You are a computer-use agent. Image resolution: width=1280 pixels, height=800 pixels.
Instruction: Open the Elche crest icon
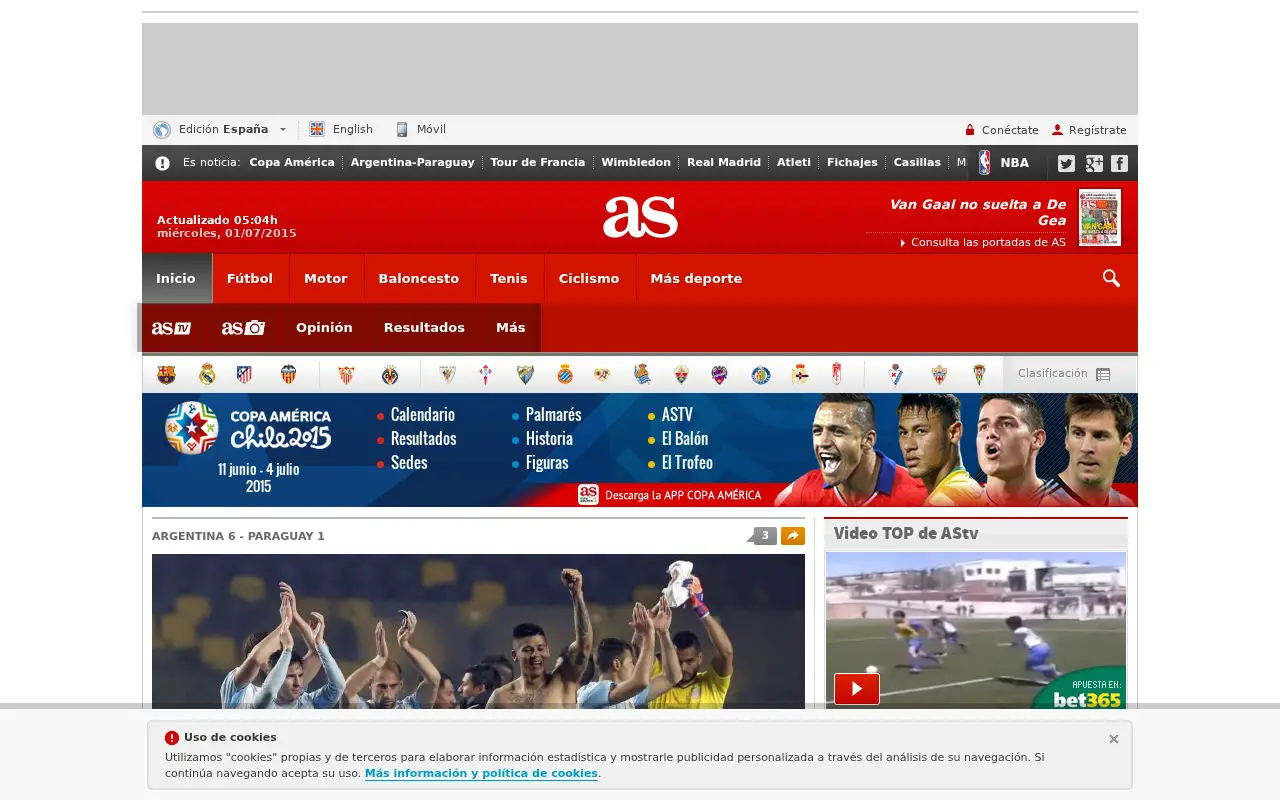pos(681,375)
